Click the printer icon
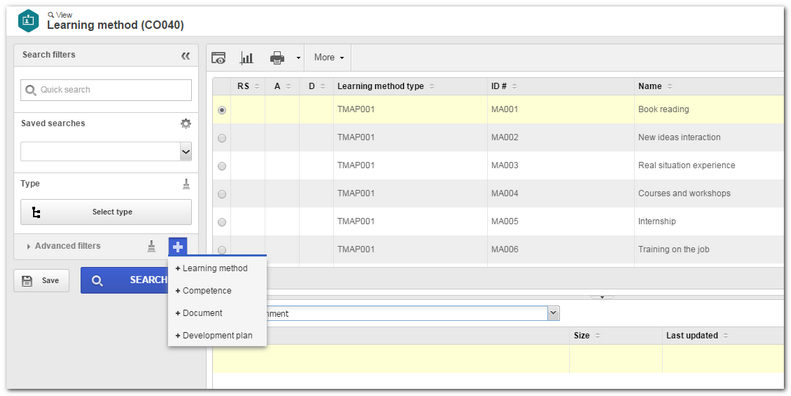Viewport: 791px width, 396px height. pos(277,58)
